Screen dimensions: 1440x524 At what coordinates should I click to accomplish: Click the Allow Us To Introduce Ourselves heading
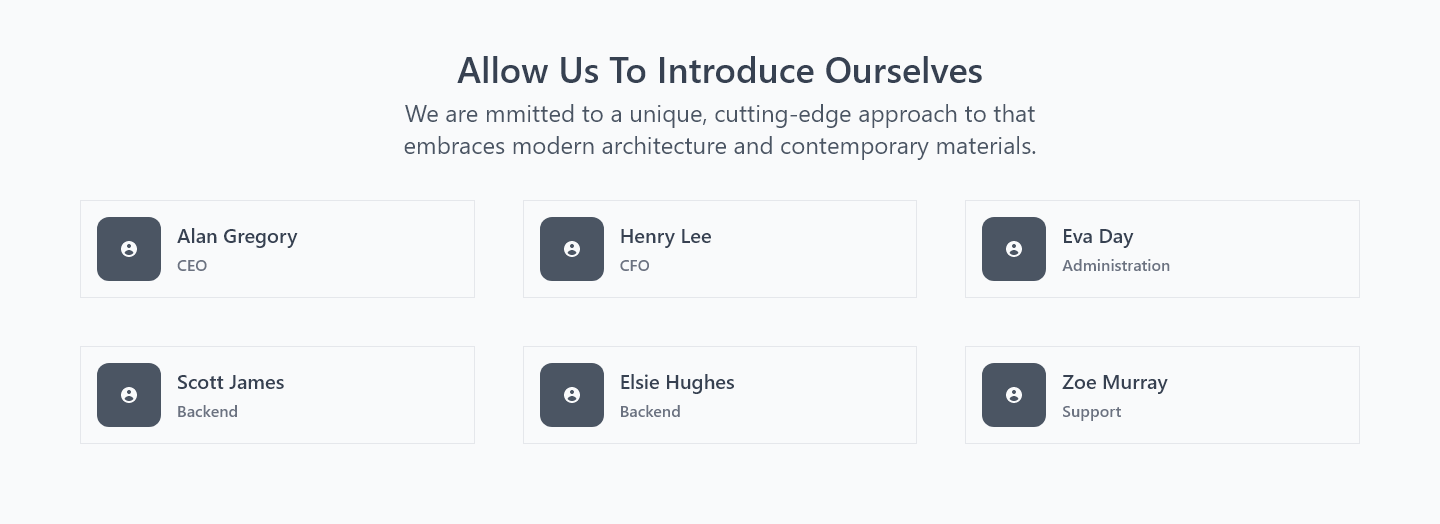720,71
